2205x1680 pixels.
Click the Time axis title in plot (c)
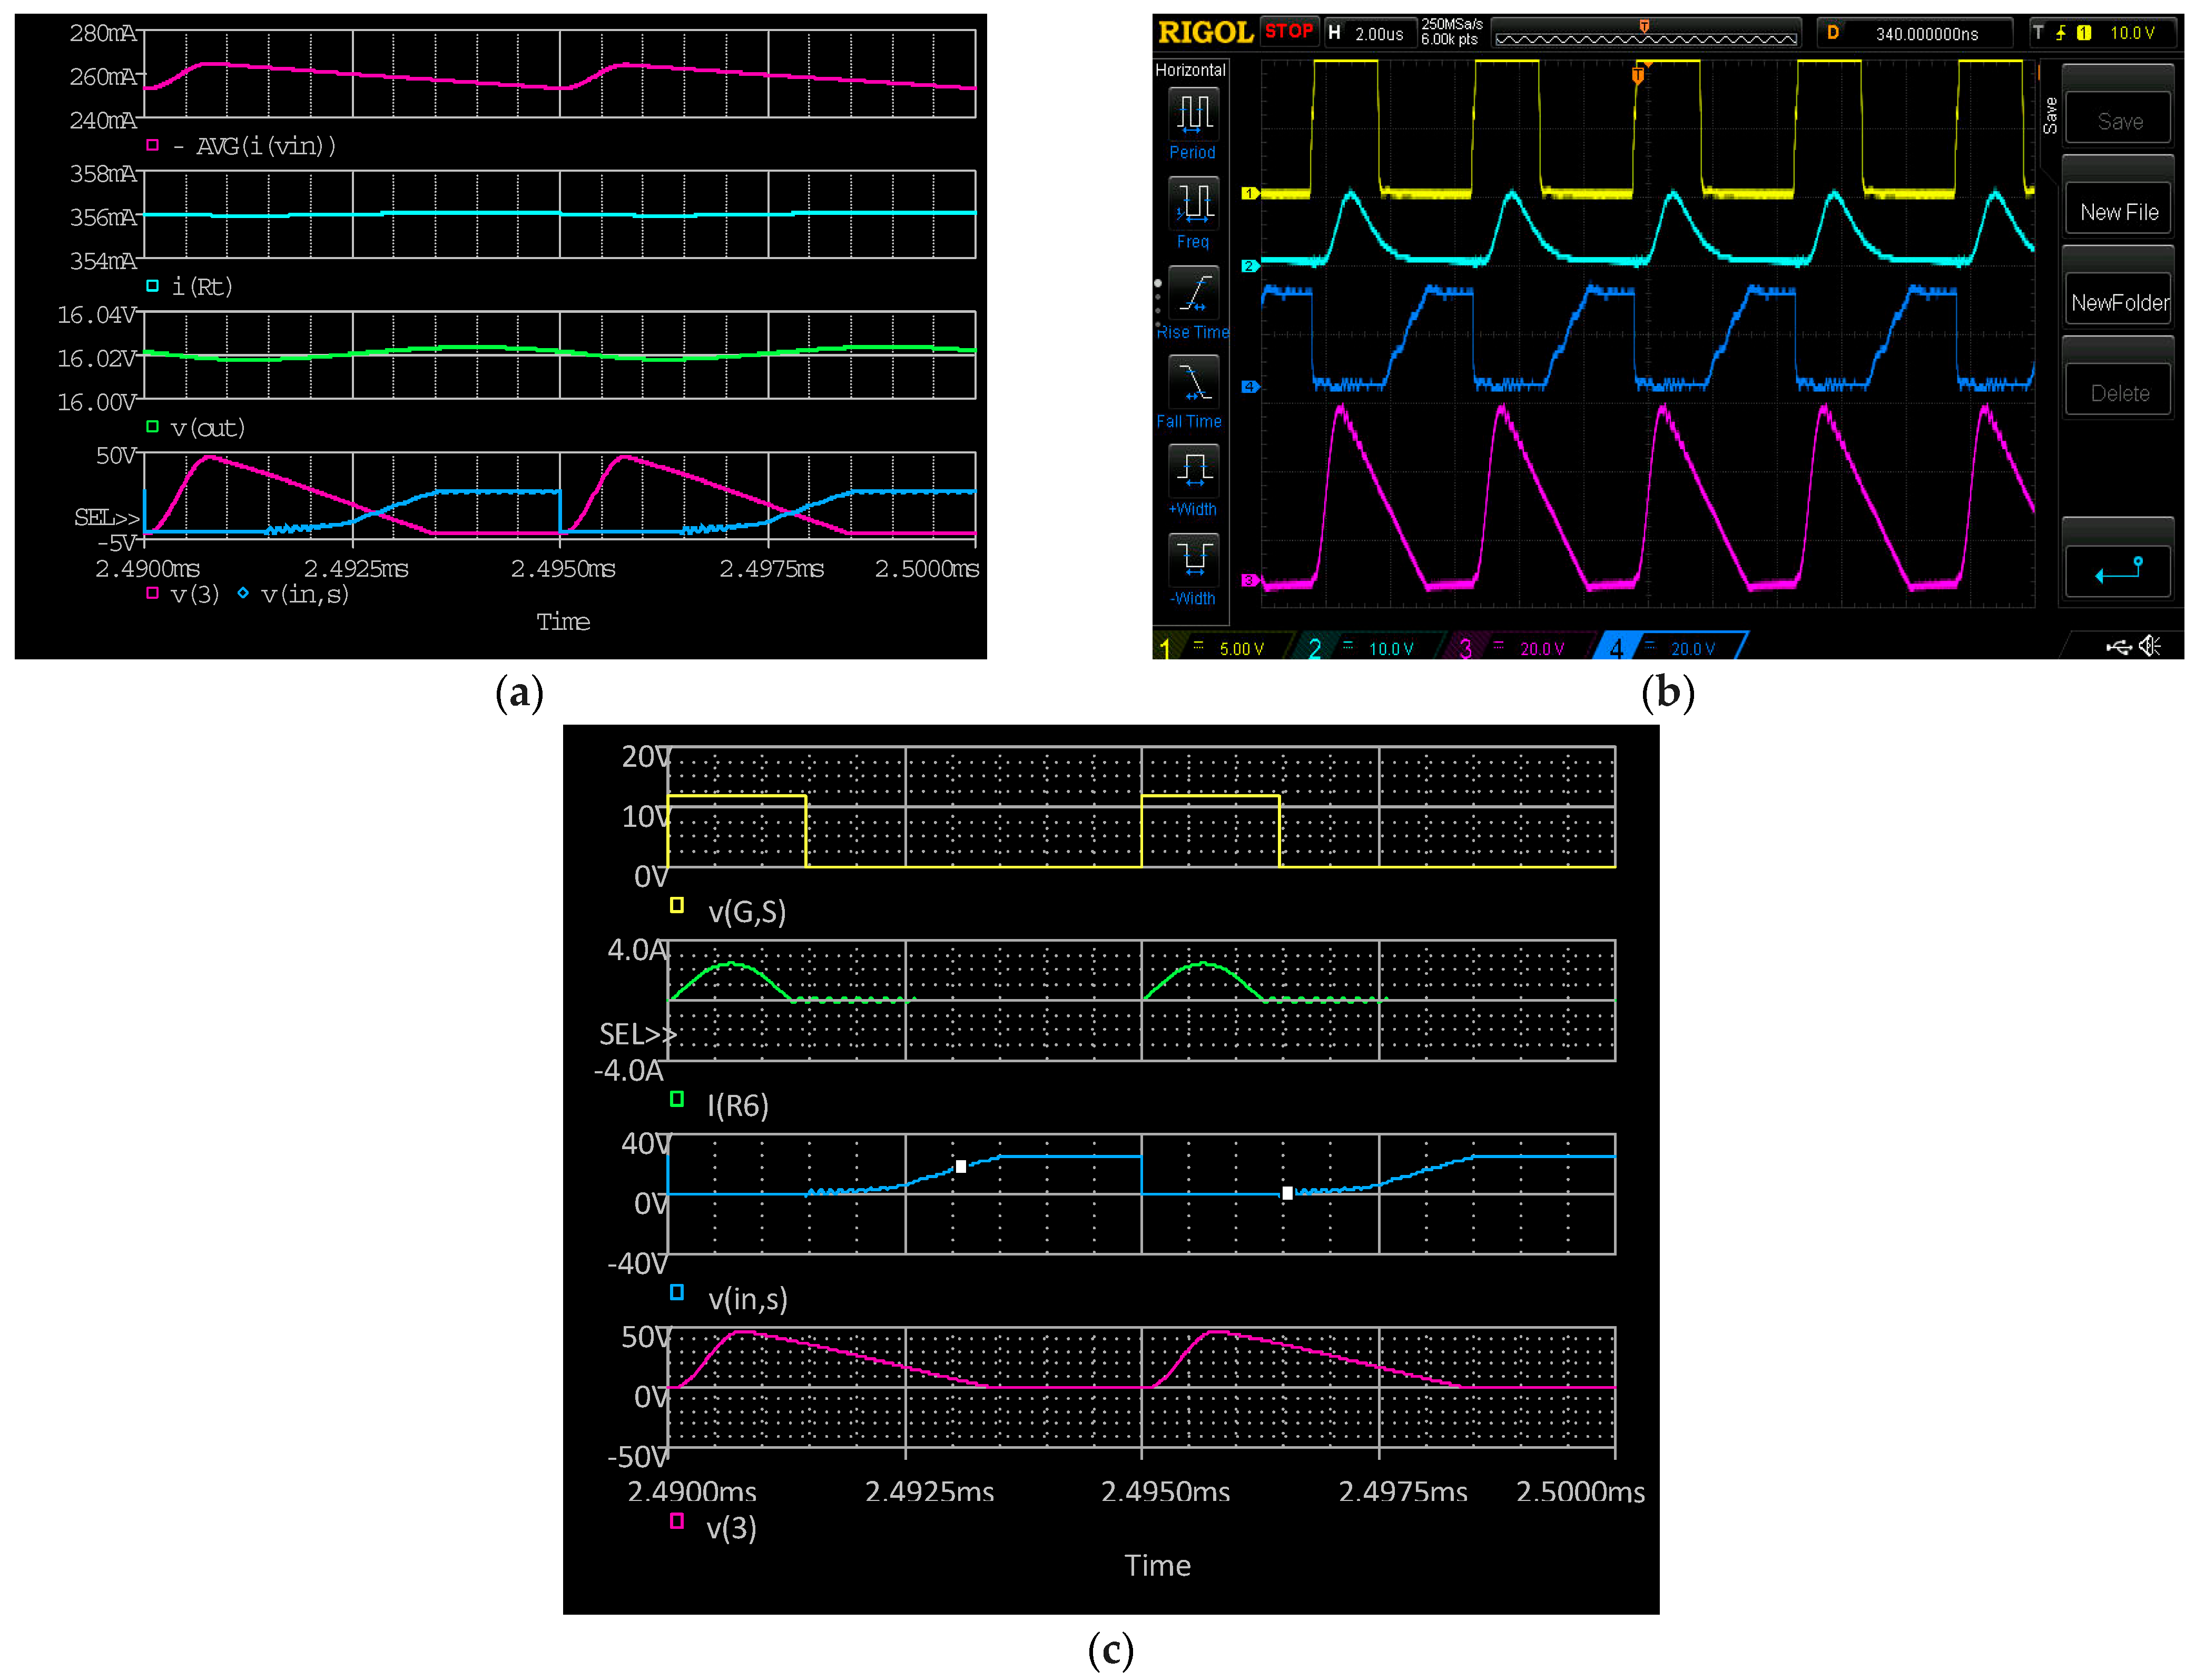[1157, 1566]
